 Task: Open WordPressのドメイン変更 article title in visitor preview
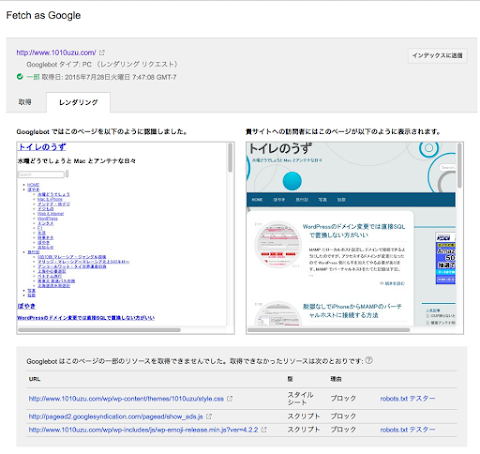click(354, 231)
